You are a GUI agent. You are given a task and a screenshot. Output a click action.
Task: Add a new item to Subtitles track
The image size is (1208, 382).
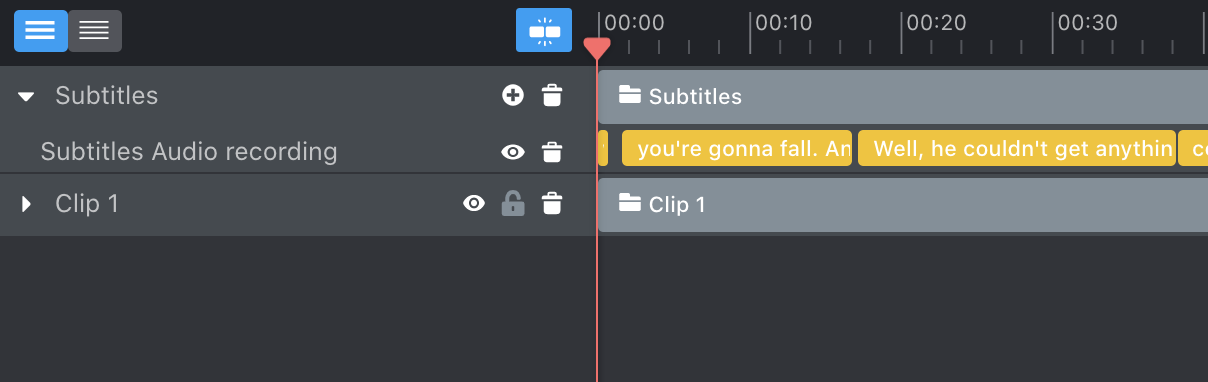coord(512,96)
